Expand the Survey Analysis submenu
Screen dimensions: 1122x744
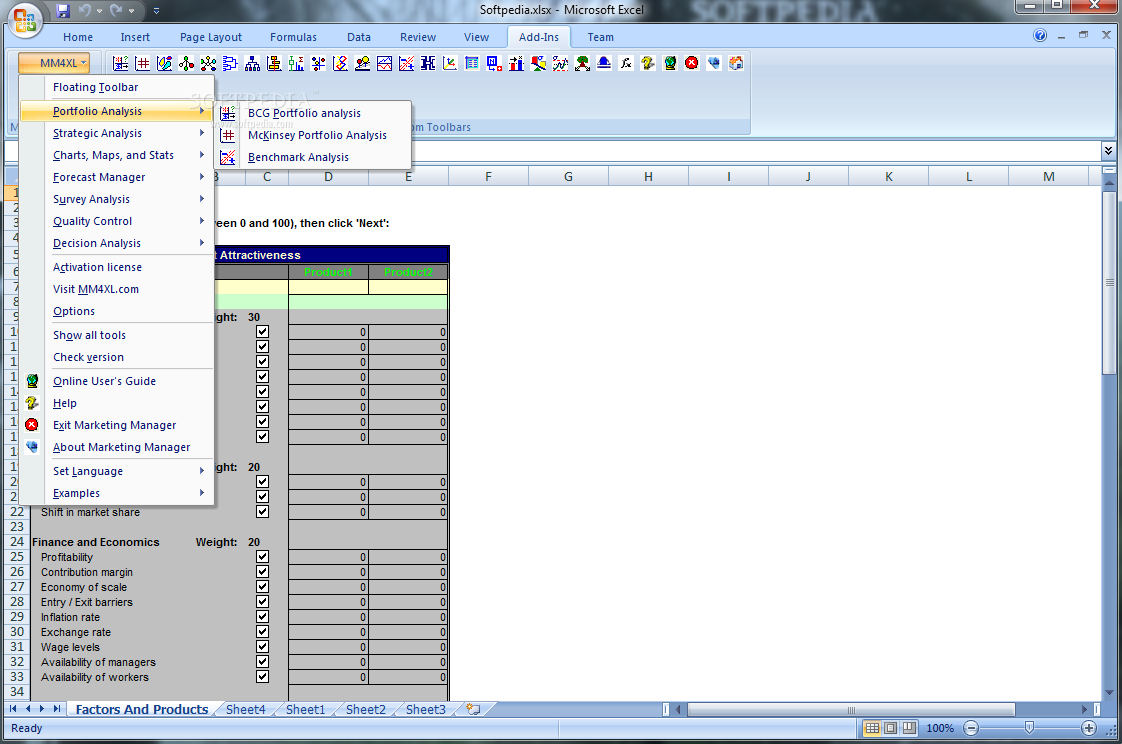coord(117,199)
